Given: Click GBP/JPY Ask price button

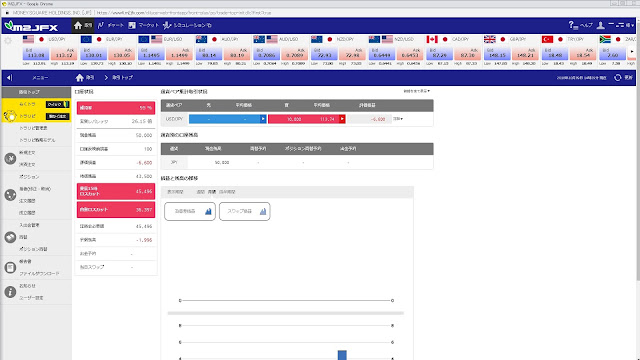Looking at the screenshot, I should click(x=524, y=53).
